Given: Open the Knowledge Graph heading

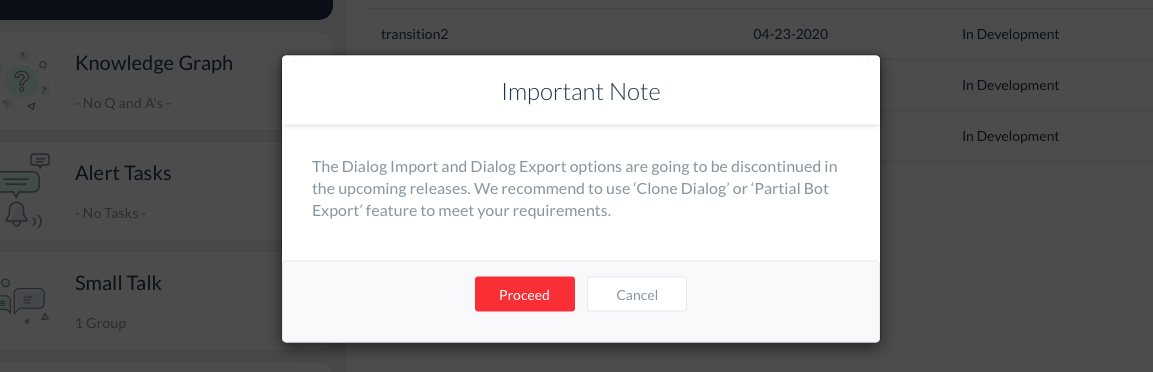Looking at the screenshot, I should coord(154,63).
